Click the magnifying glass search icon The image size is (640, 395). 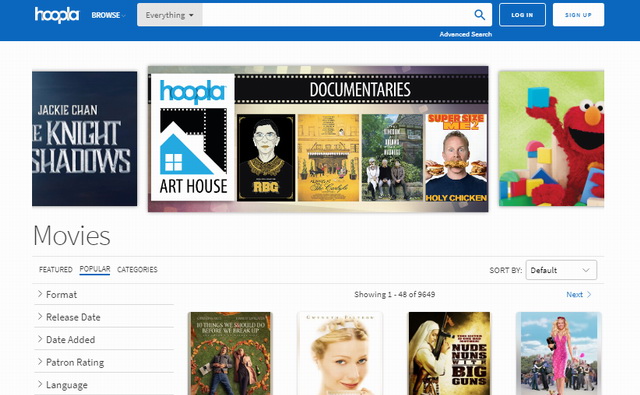pyautogui.click(x=480, y=15)
